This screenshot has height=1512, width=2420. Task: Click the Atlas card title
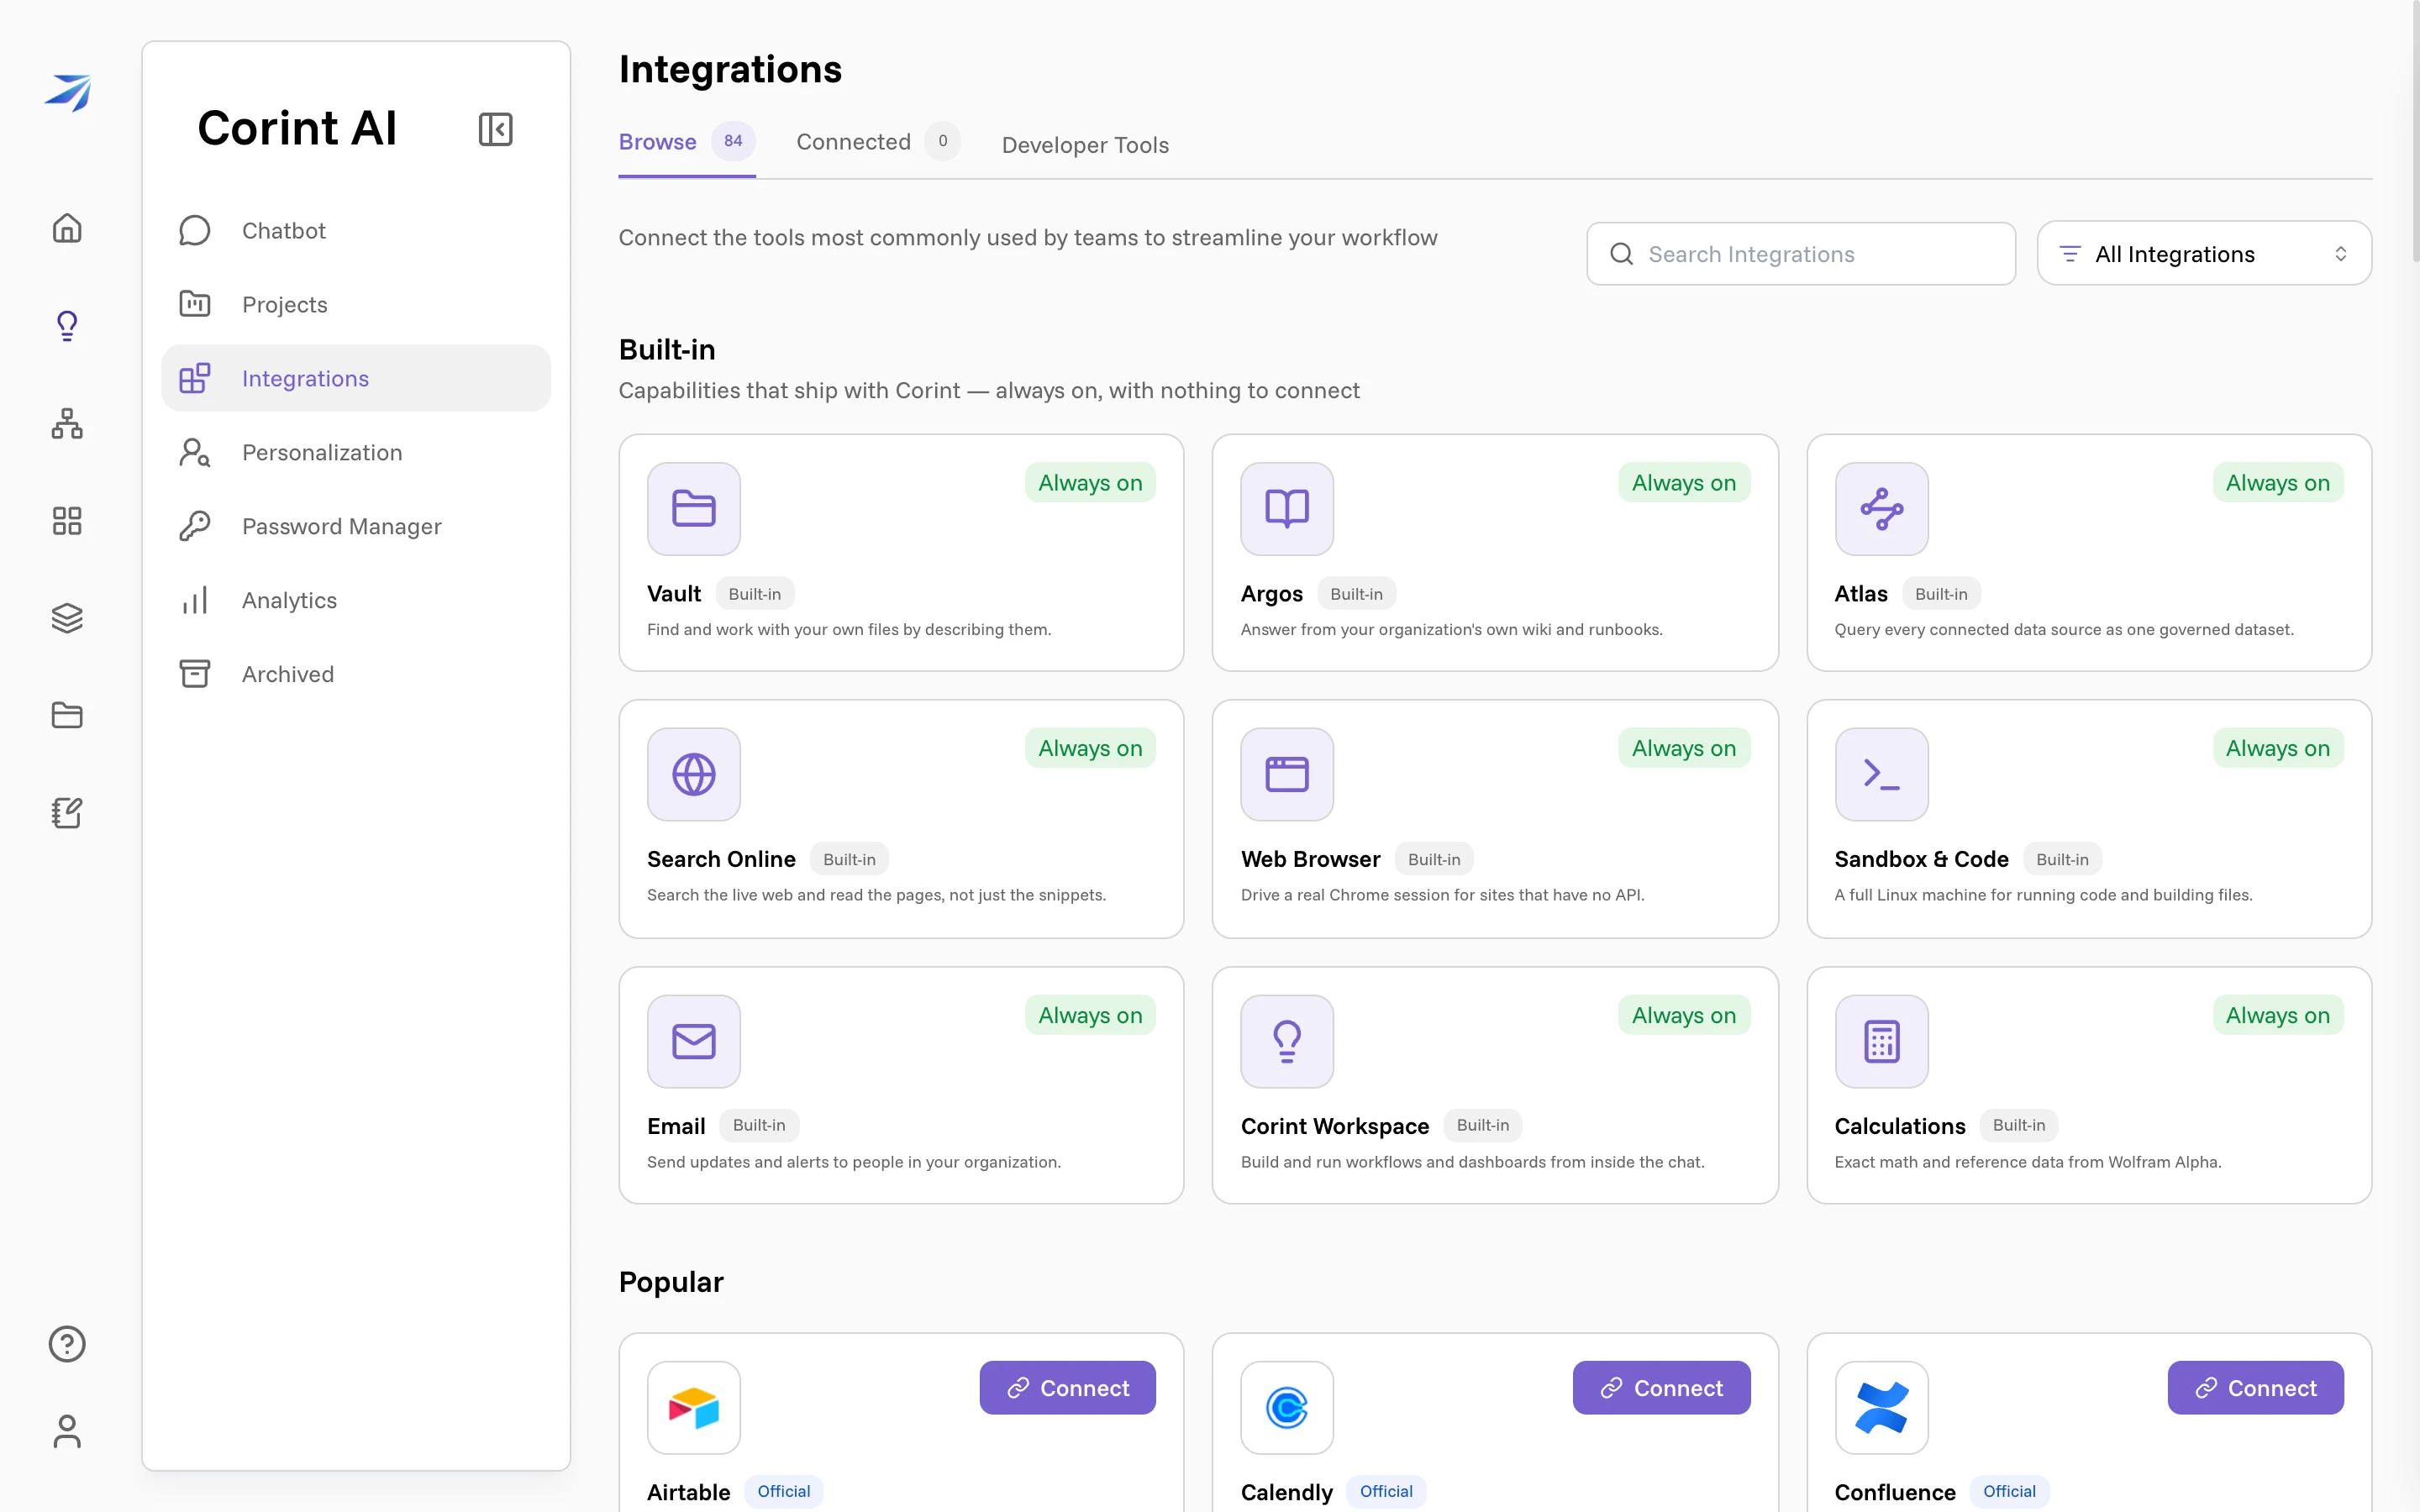point(1860,594)
